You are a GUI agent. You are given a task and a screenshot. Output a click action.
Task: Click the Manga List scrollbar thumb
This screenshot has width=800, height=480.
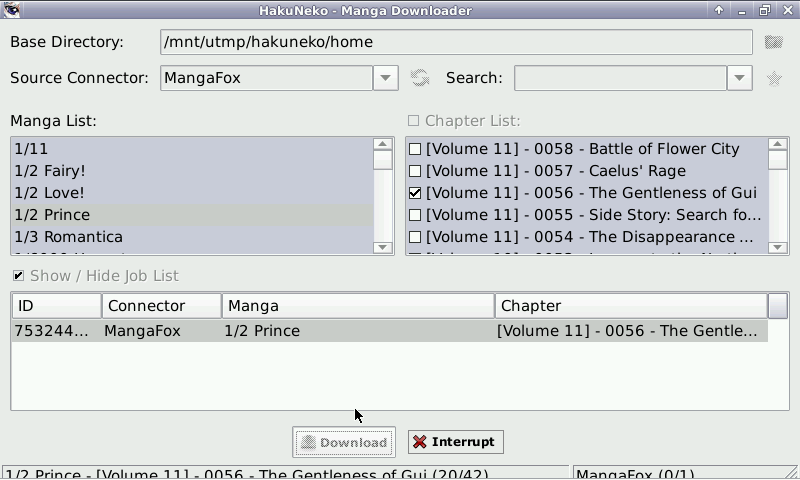click(383, 160)
